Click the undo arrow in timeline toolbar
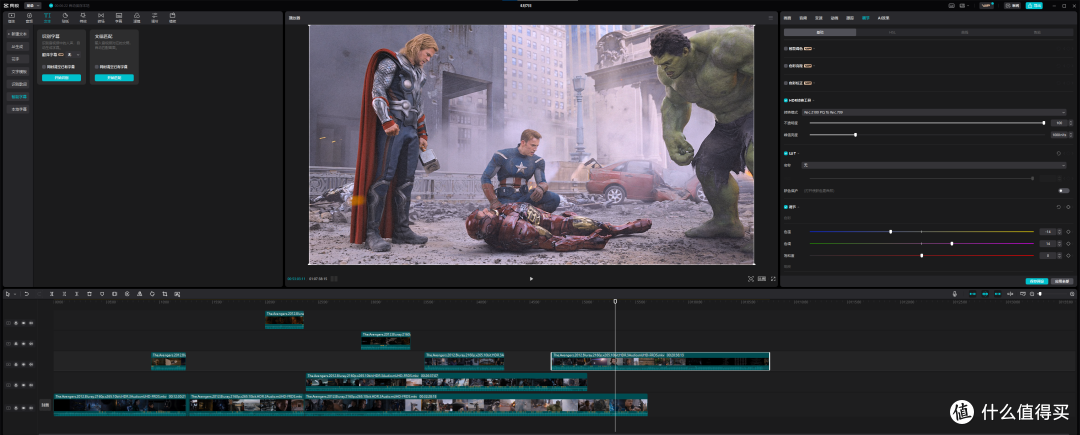This screenshot has width=1080, height=435. [26, 294]
